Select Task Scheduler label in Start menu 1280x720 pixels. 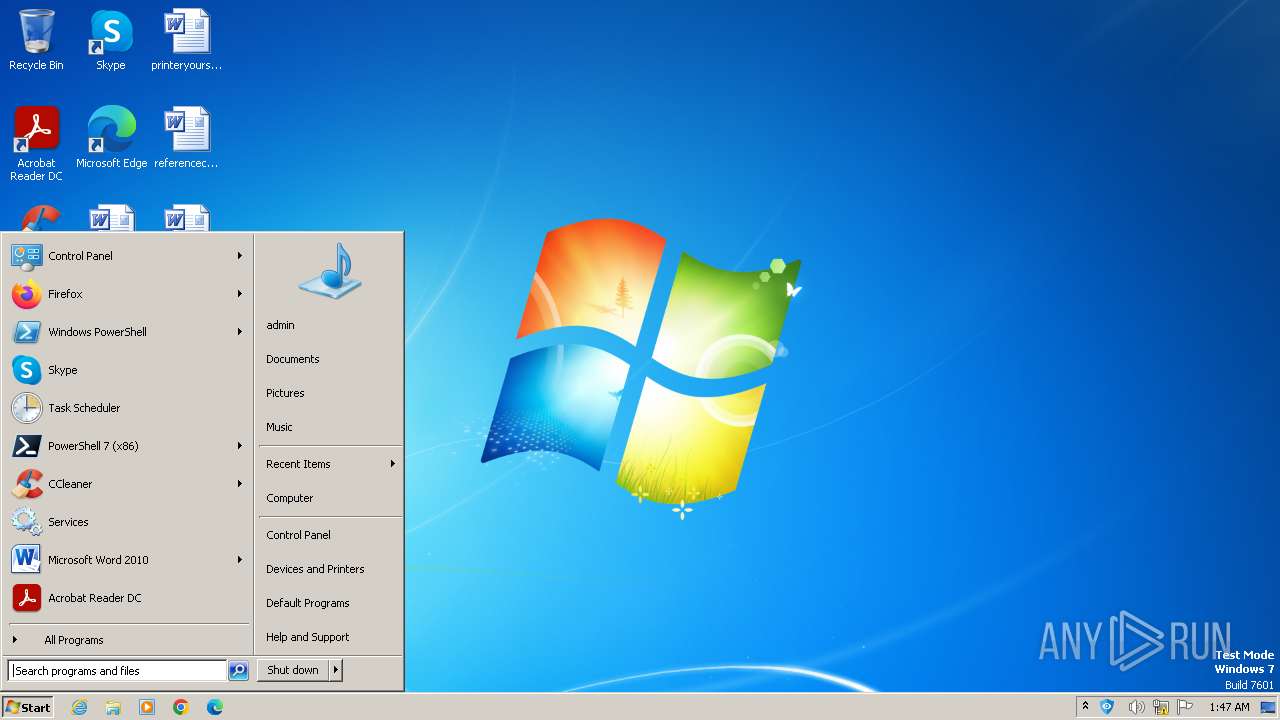pos(84,408)
